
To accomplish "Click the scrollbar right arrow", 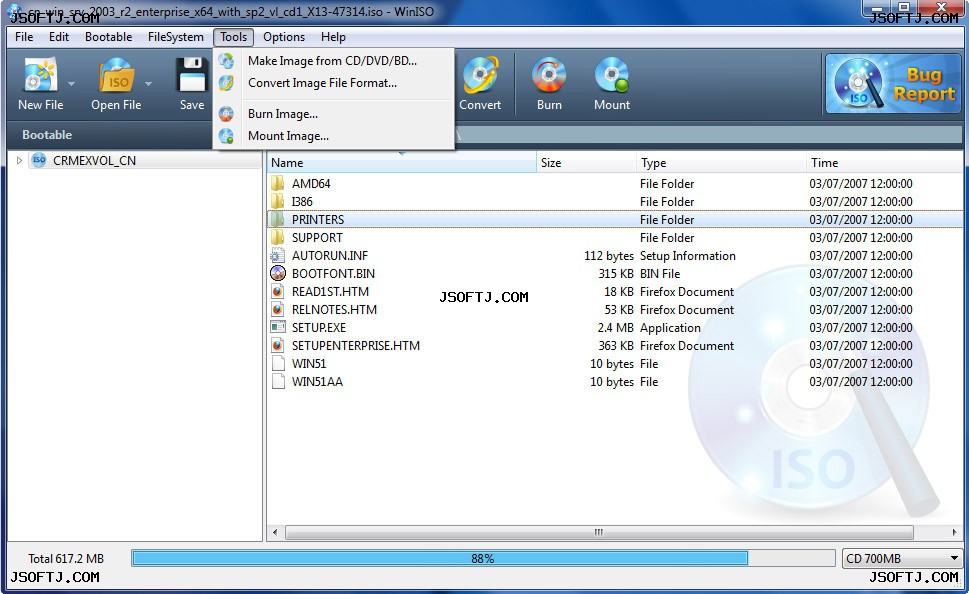I will click(955, 532).
